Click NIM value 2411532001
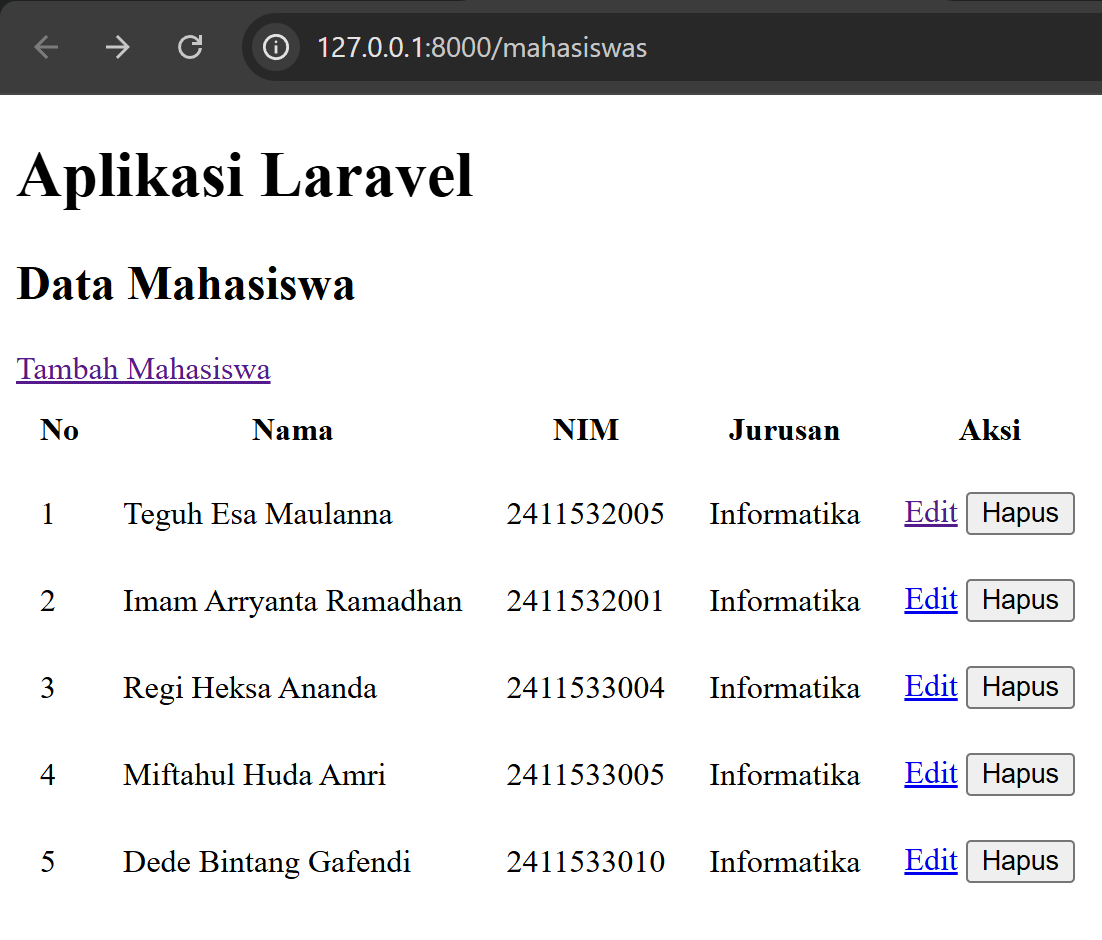The height and width of the screenshot is (940, 1102). click(585, 601)
